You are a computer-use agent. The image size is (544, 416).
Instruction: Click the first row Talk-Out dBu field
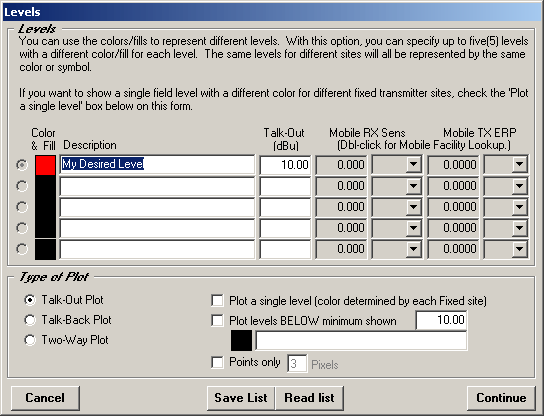coord(285,164)
